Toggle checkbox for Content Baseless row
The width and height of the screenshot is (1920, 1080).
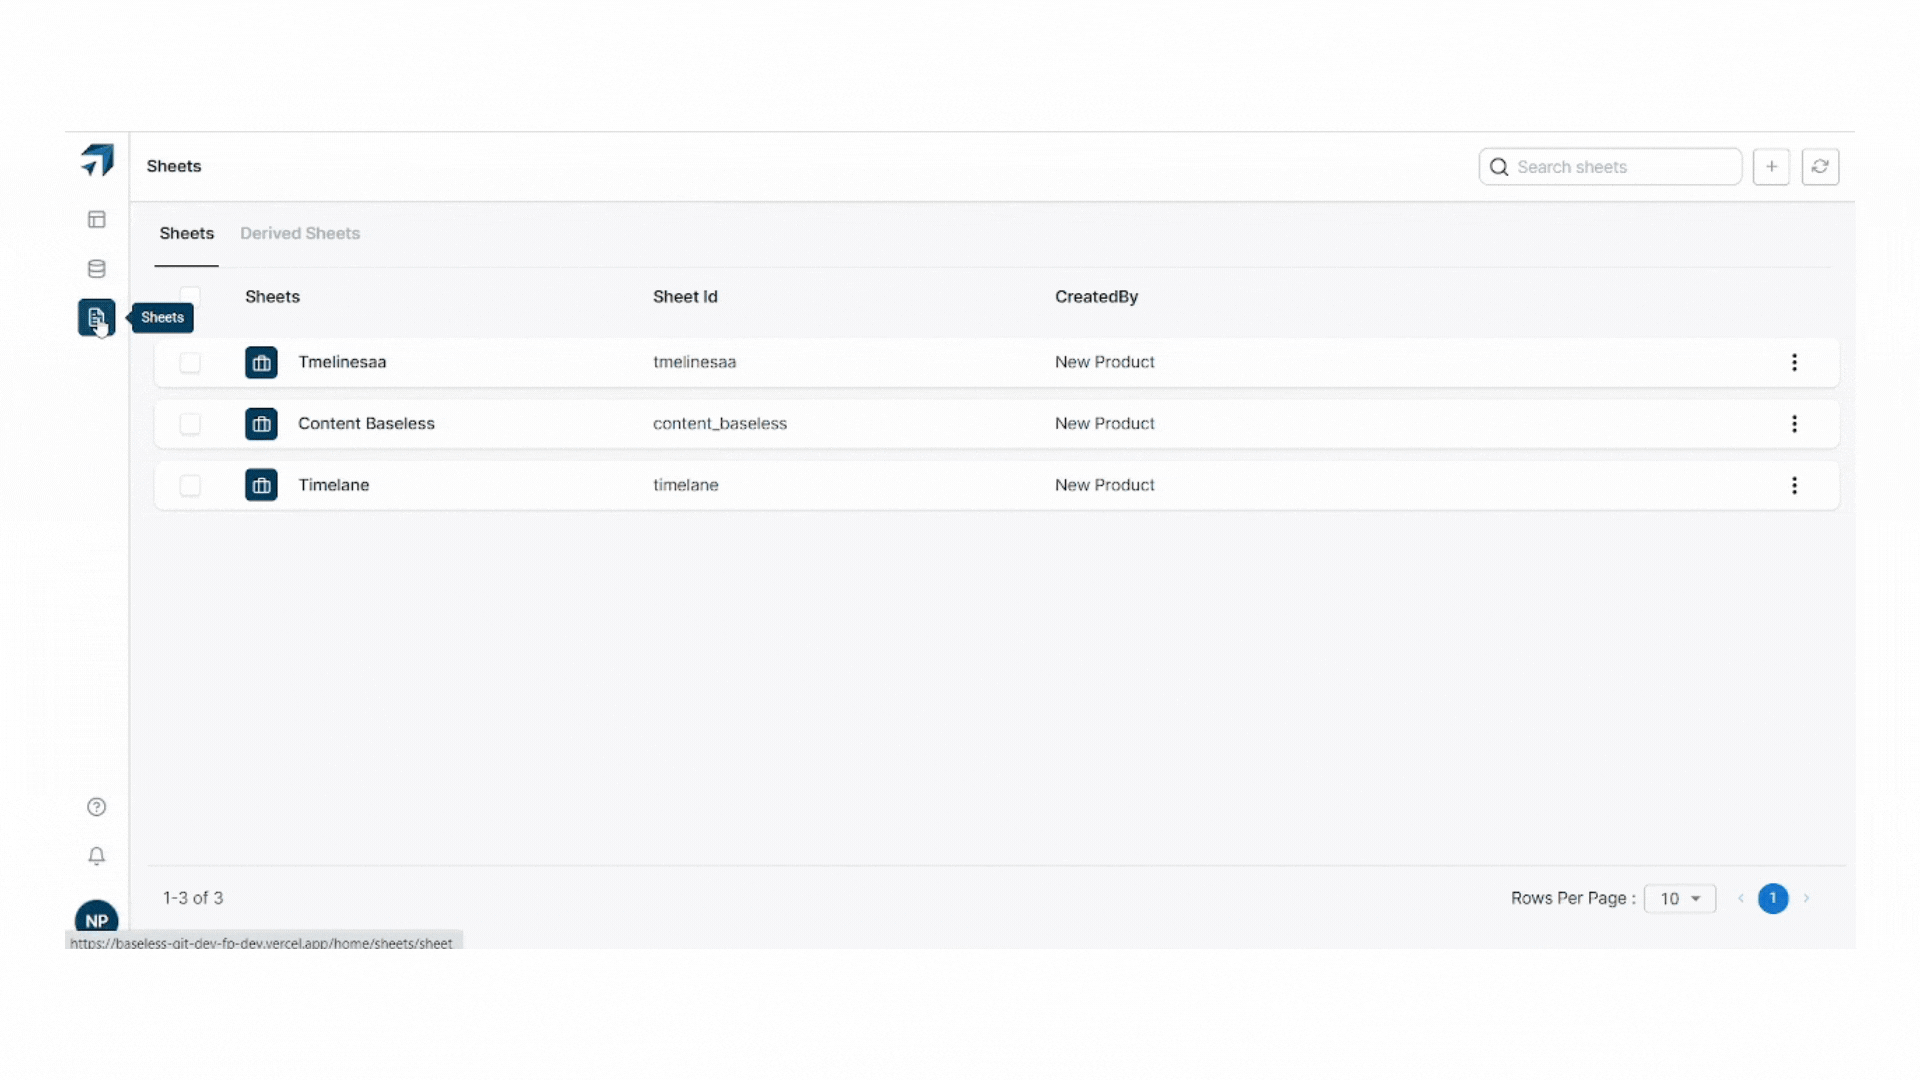(189, 422)
